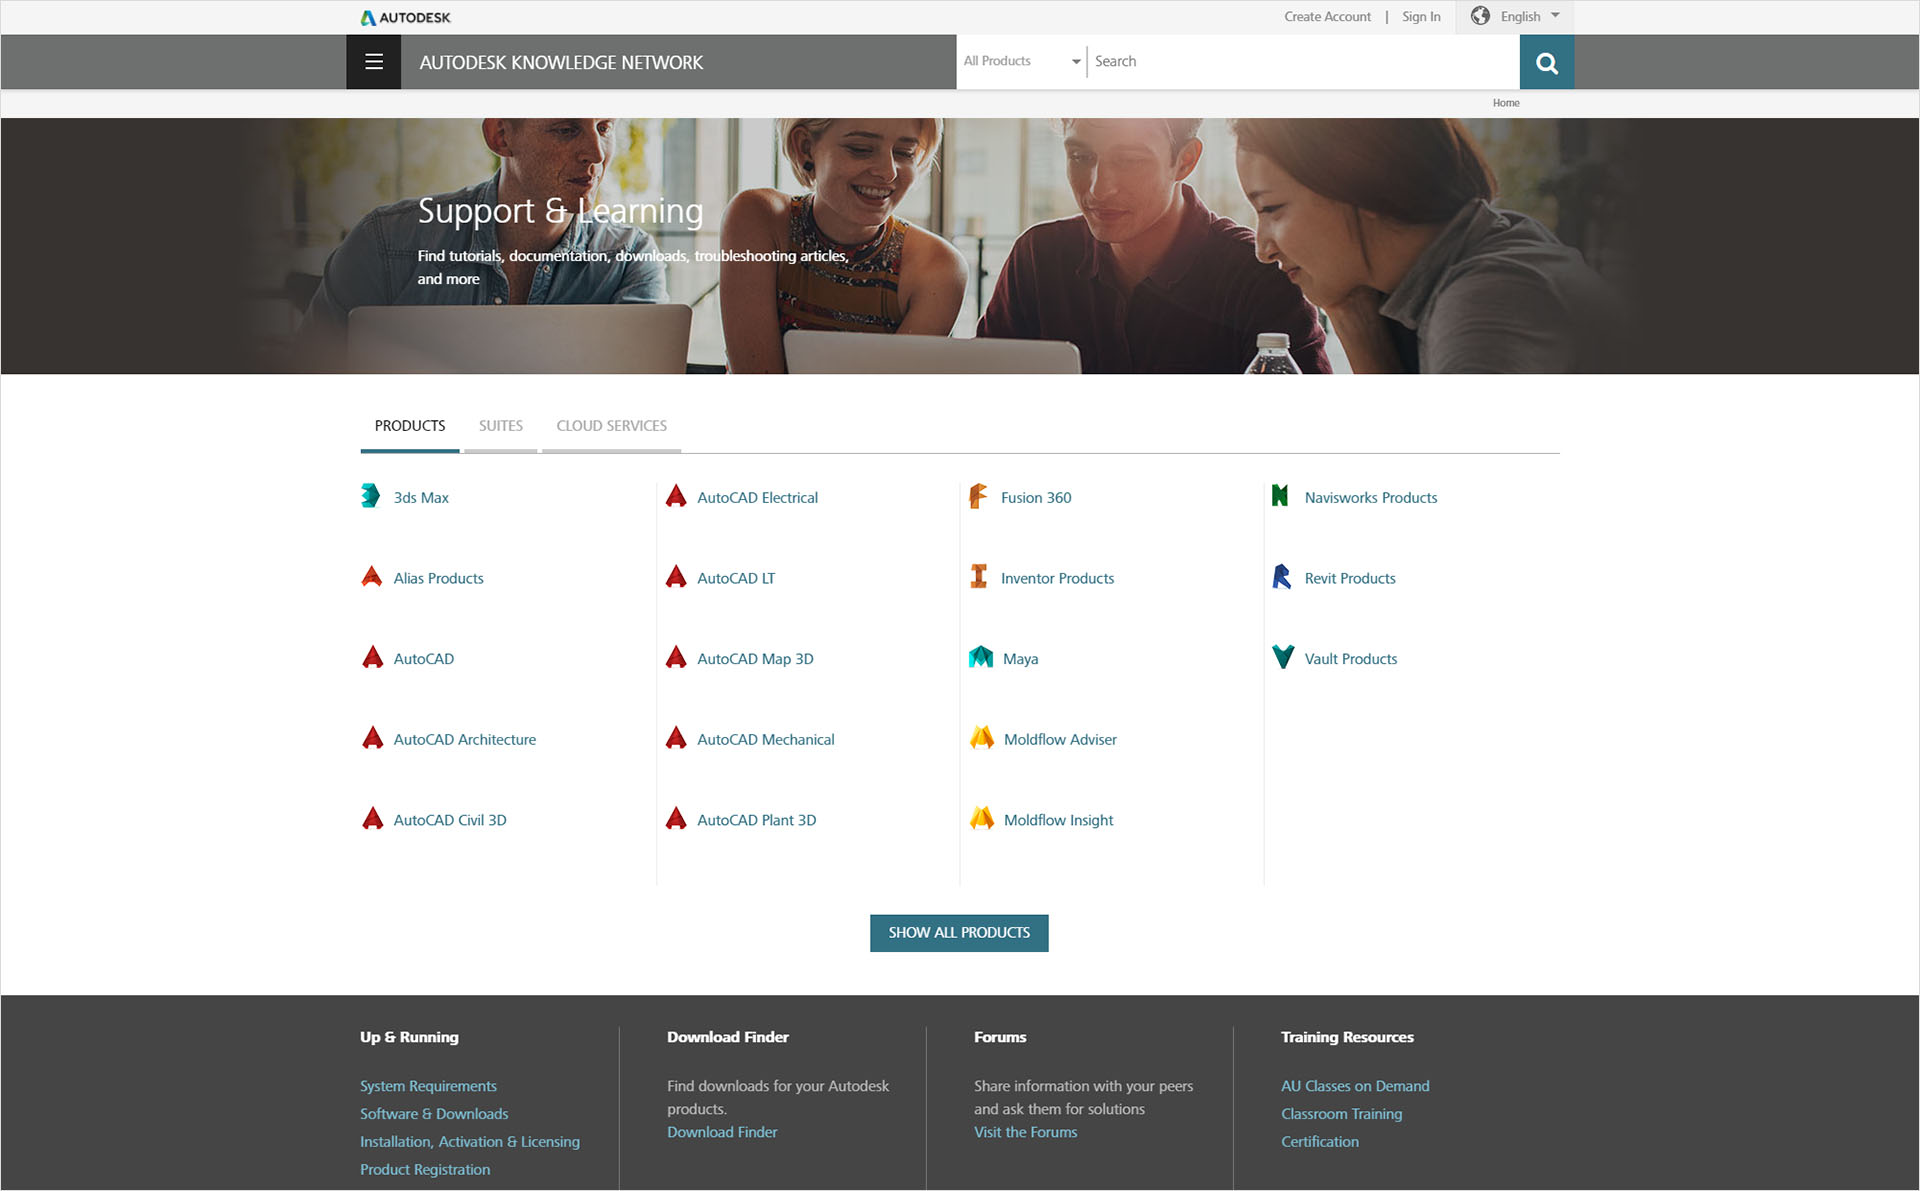The height and width of the screenshot is (1191, 1920).
Task: Click the Home breadcrumb
Action: [1506, 103]
